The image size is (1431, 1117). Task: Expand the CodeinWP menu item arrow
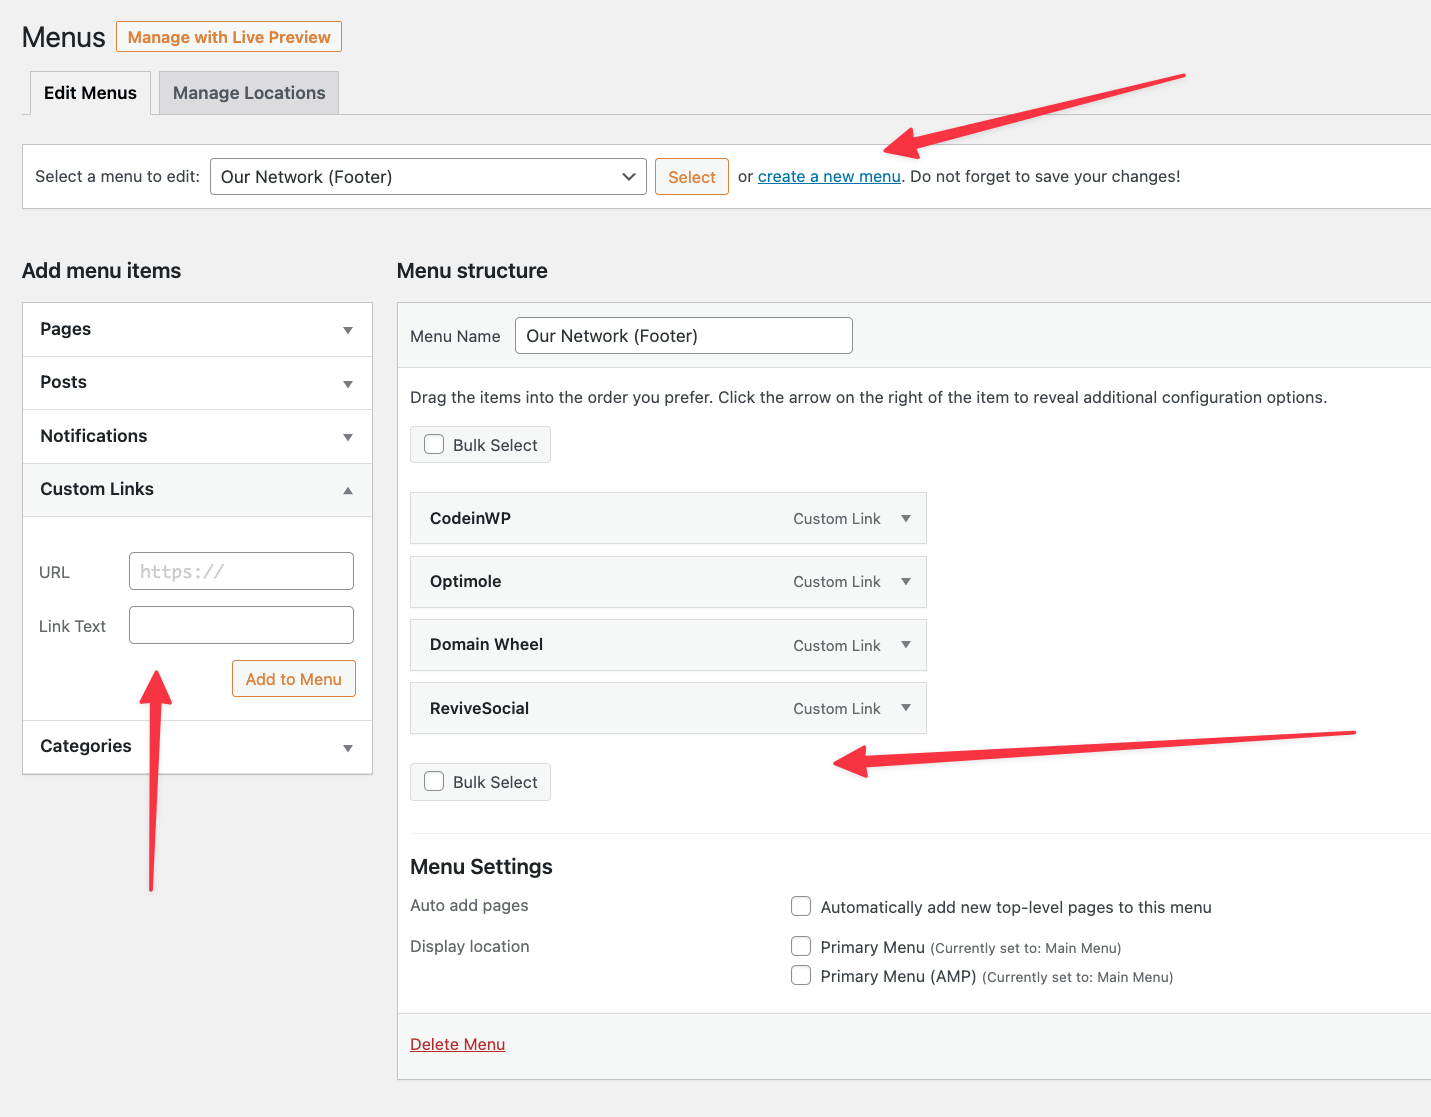point(905,518)
